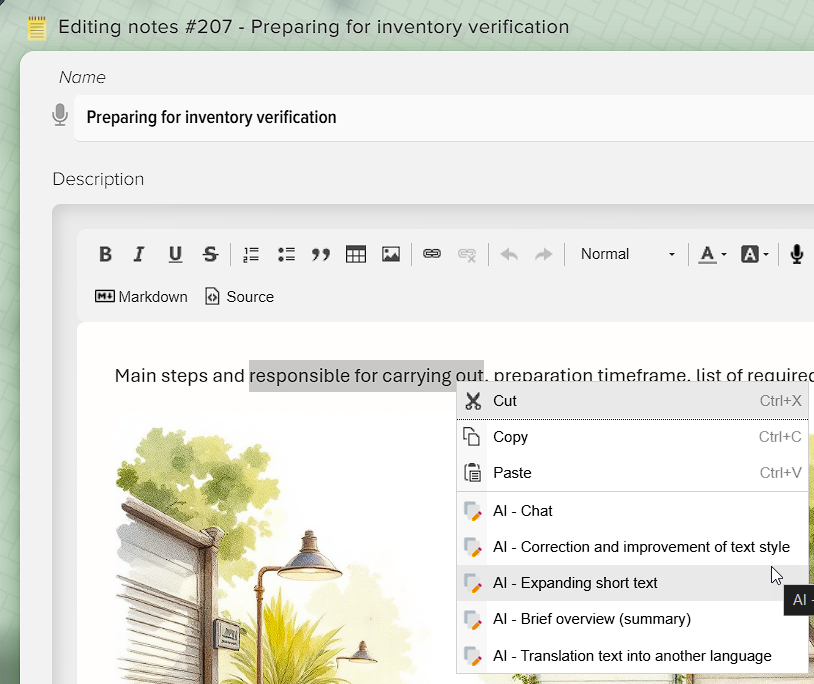The image size is (814, 684).
Task: Click the Description label
Action: 98,179
